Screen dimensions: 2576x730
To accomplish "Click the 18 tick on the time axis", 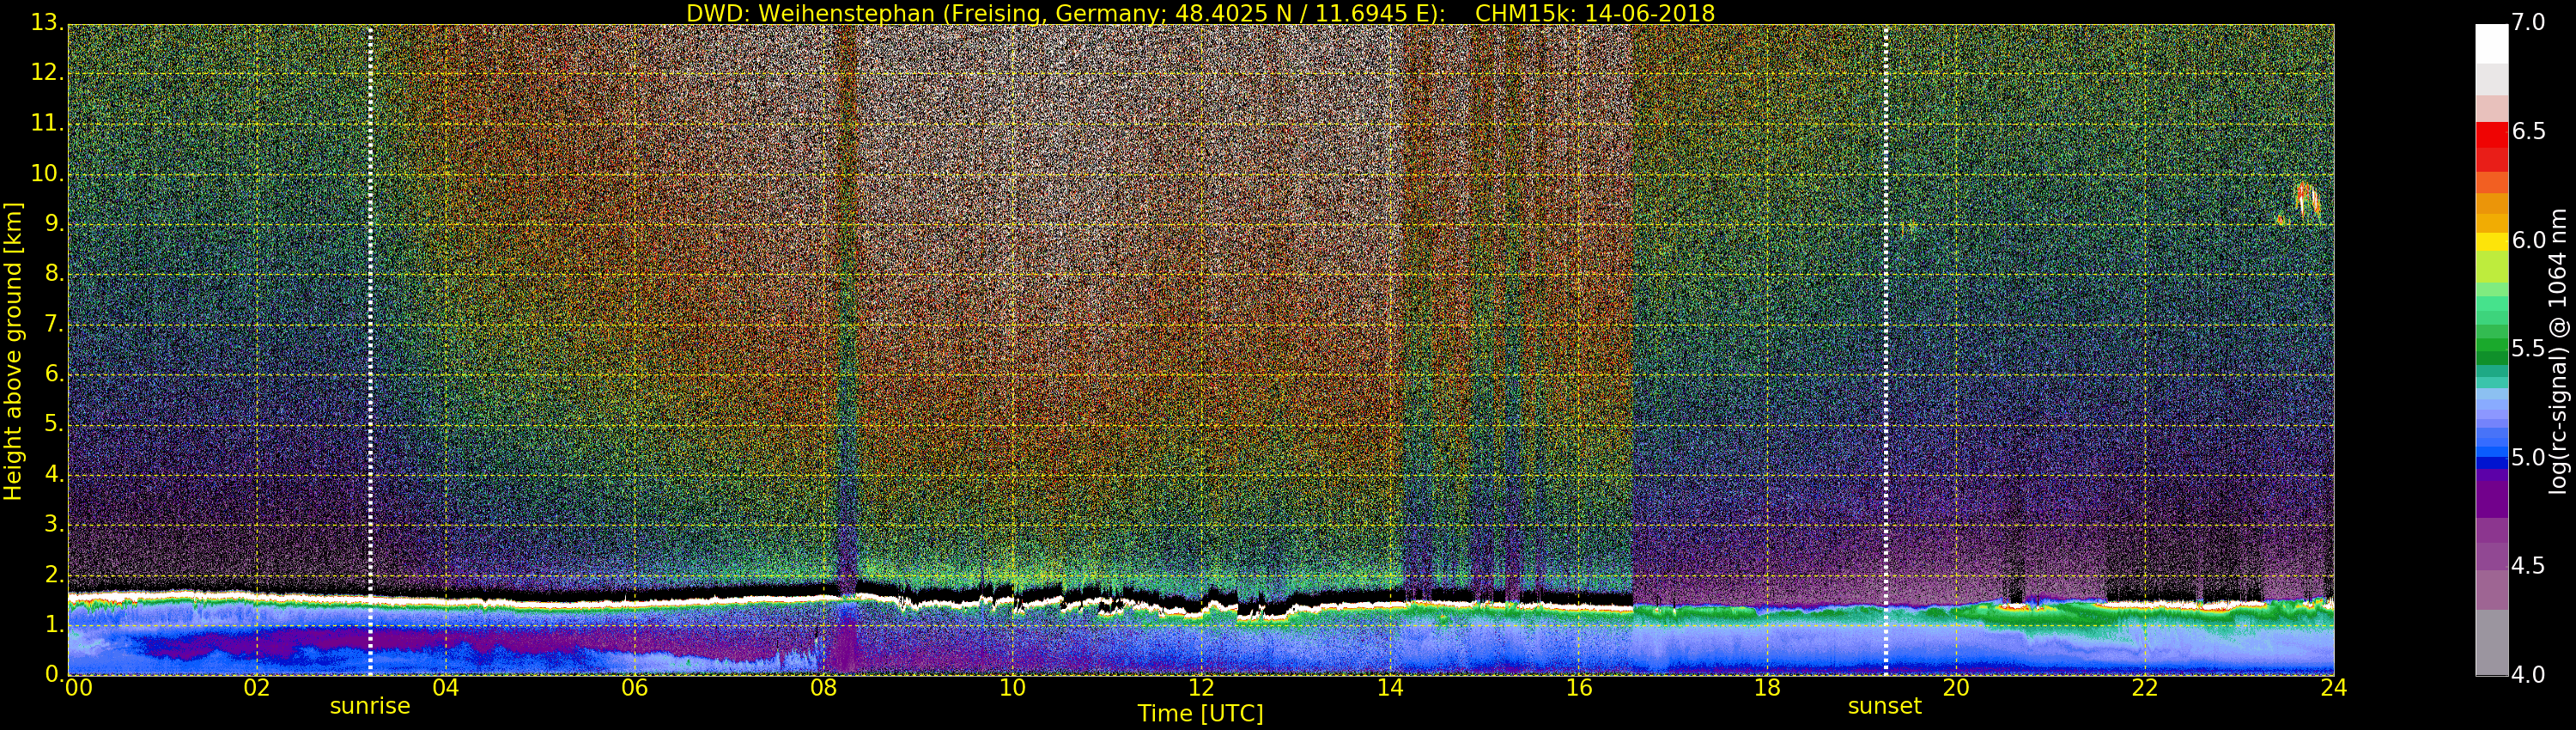I will tap(1767, 688).
